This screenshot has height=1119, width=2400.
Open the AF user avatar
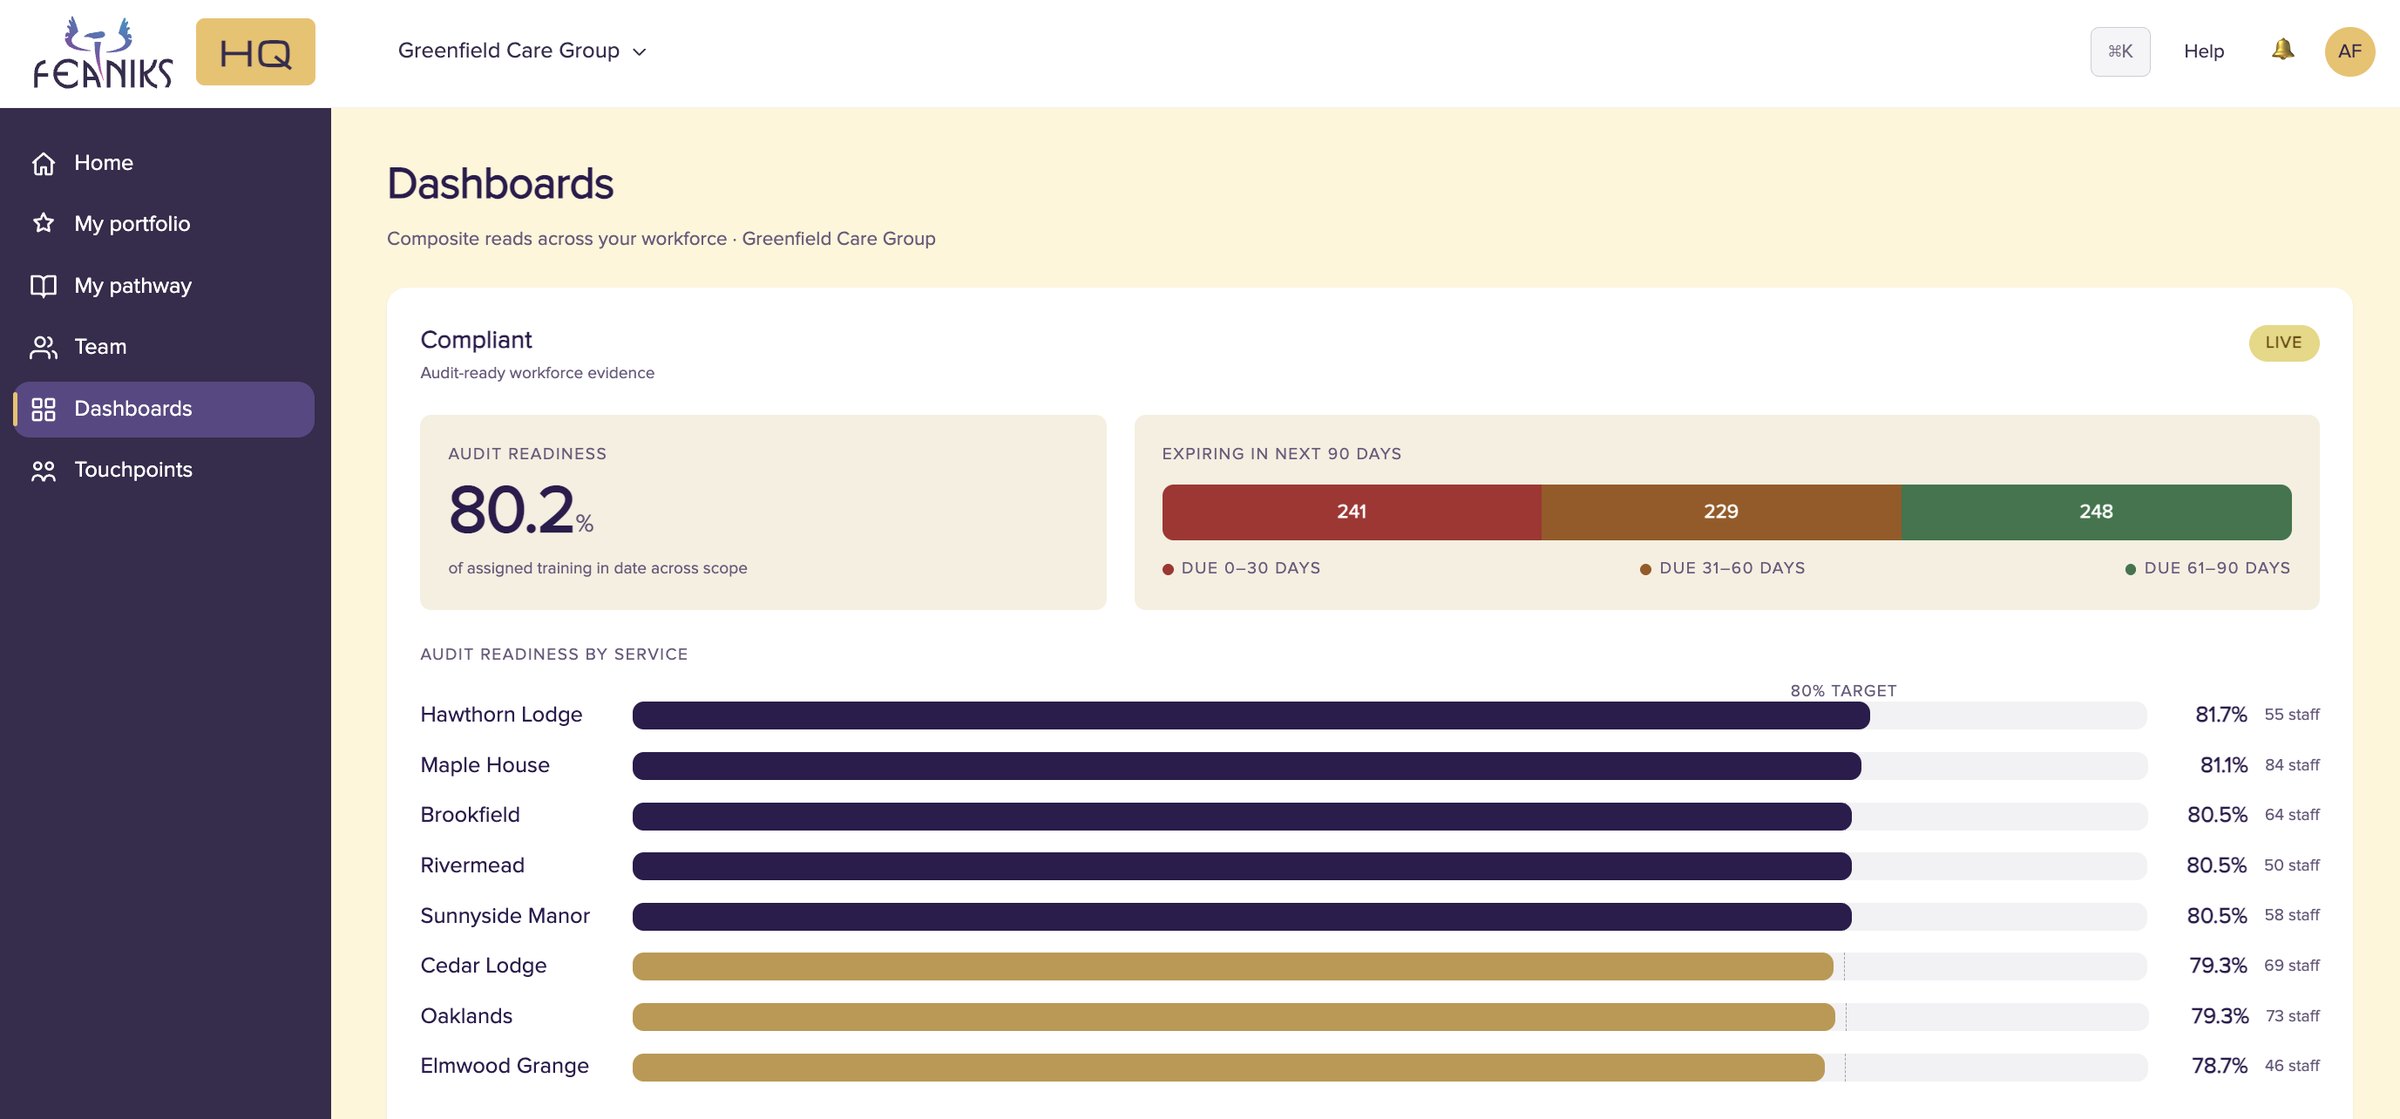click(x=2349, y=51)
